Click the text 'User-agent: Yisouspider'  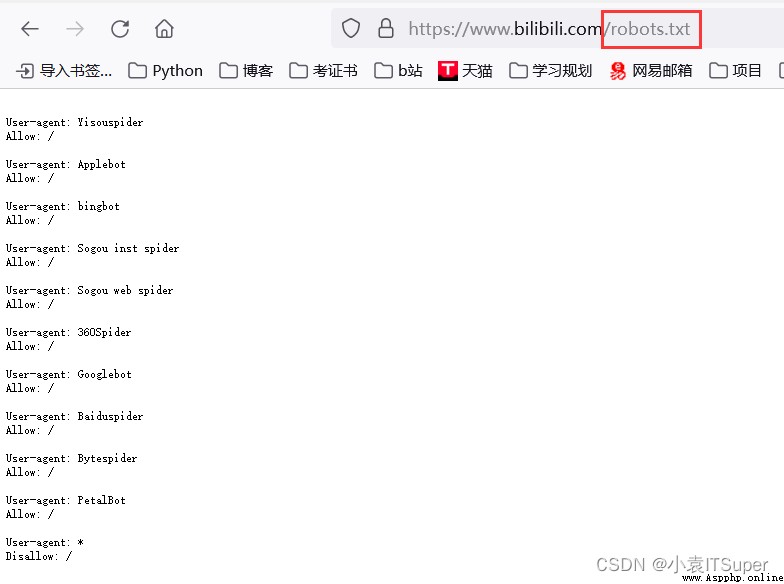click(74, 122)
